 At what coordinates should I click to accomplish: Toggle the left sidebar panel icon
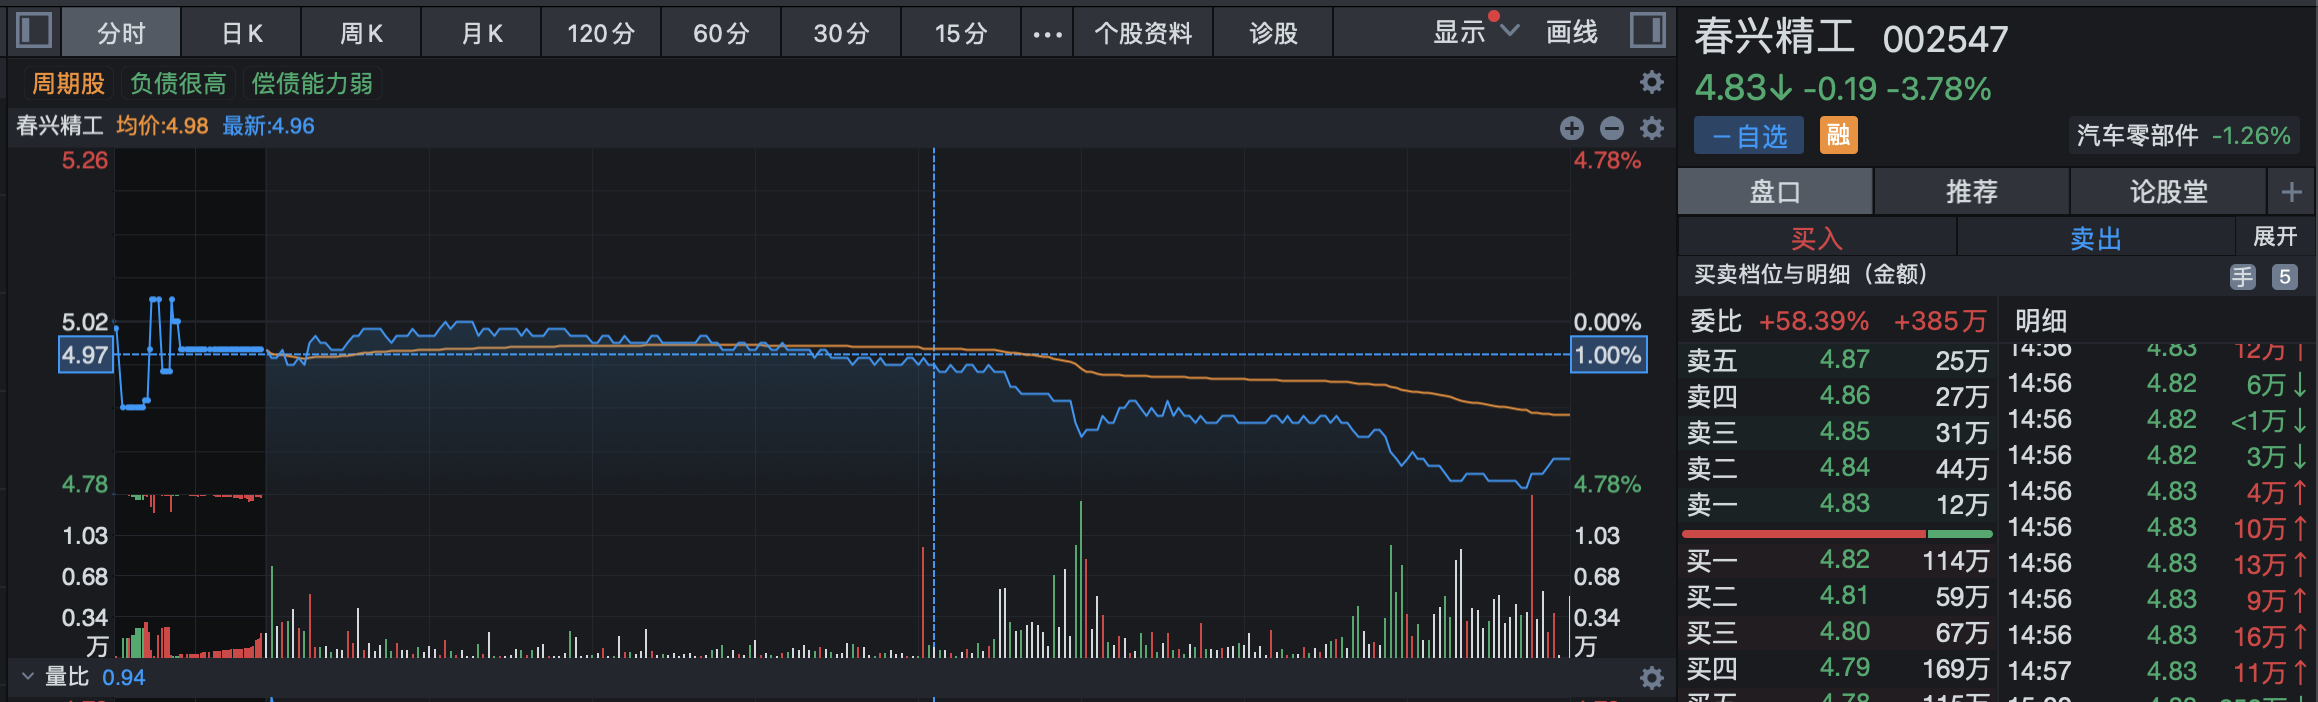pos(34,30)
